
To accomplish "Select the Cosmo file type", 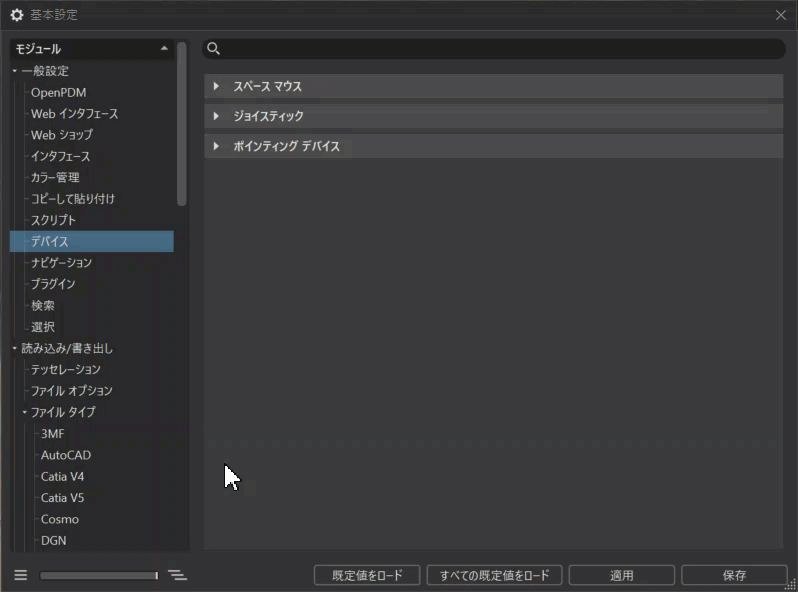I will point(60,519).
